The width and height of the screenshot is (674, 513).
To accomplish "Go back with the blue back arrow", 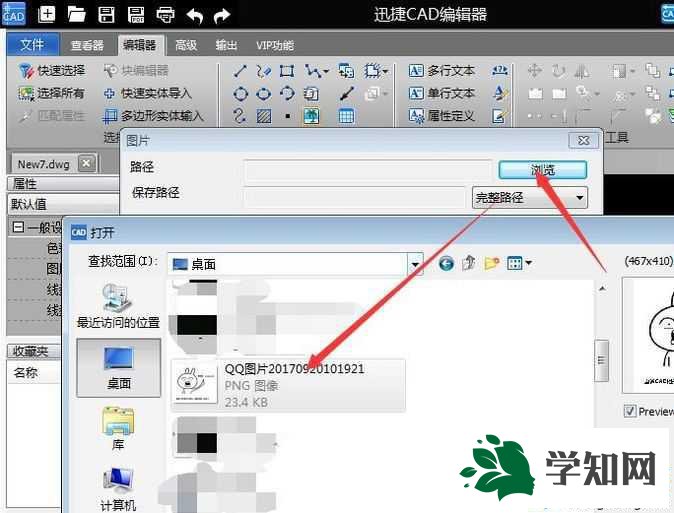I will point(446,263).
